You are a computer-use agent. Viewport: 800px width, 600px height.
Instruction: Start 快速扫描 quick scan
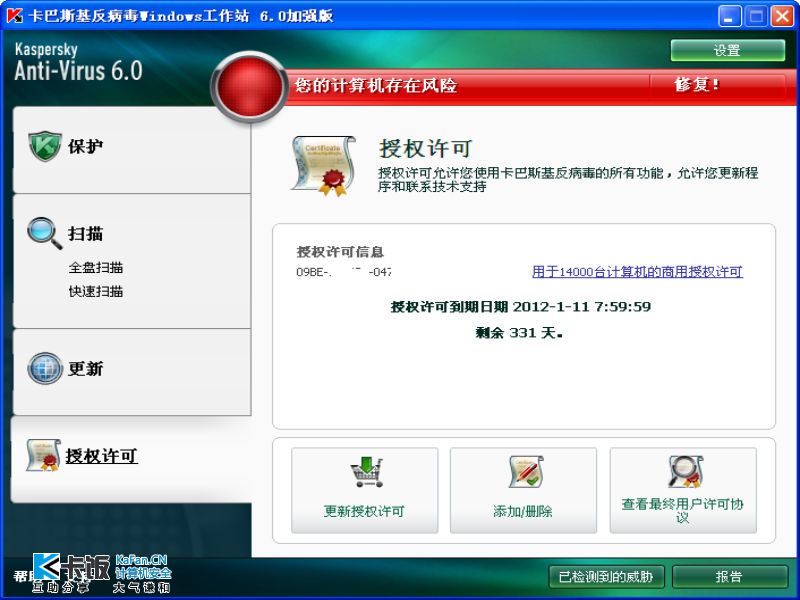(x=96, y=291)
